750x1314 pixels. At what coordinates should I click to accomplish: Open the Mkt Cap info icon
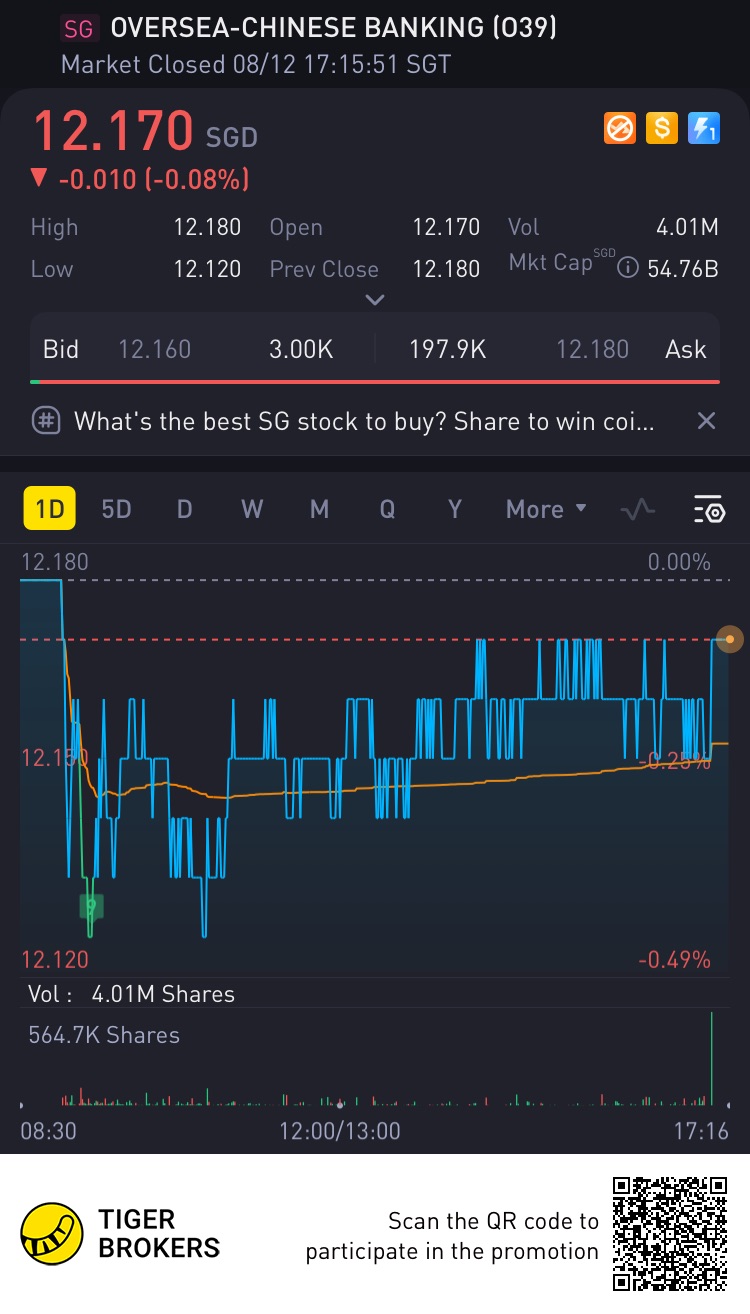click(627, 268)
